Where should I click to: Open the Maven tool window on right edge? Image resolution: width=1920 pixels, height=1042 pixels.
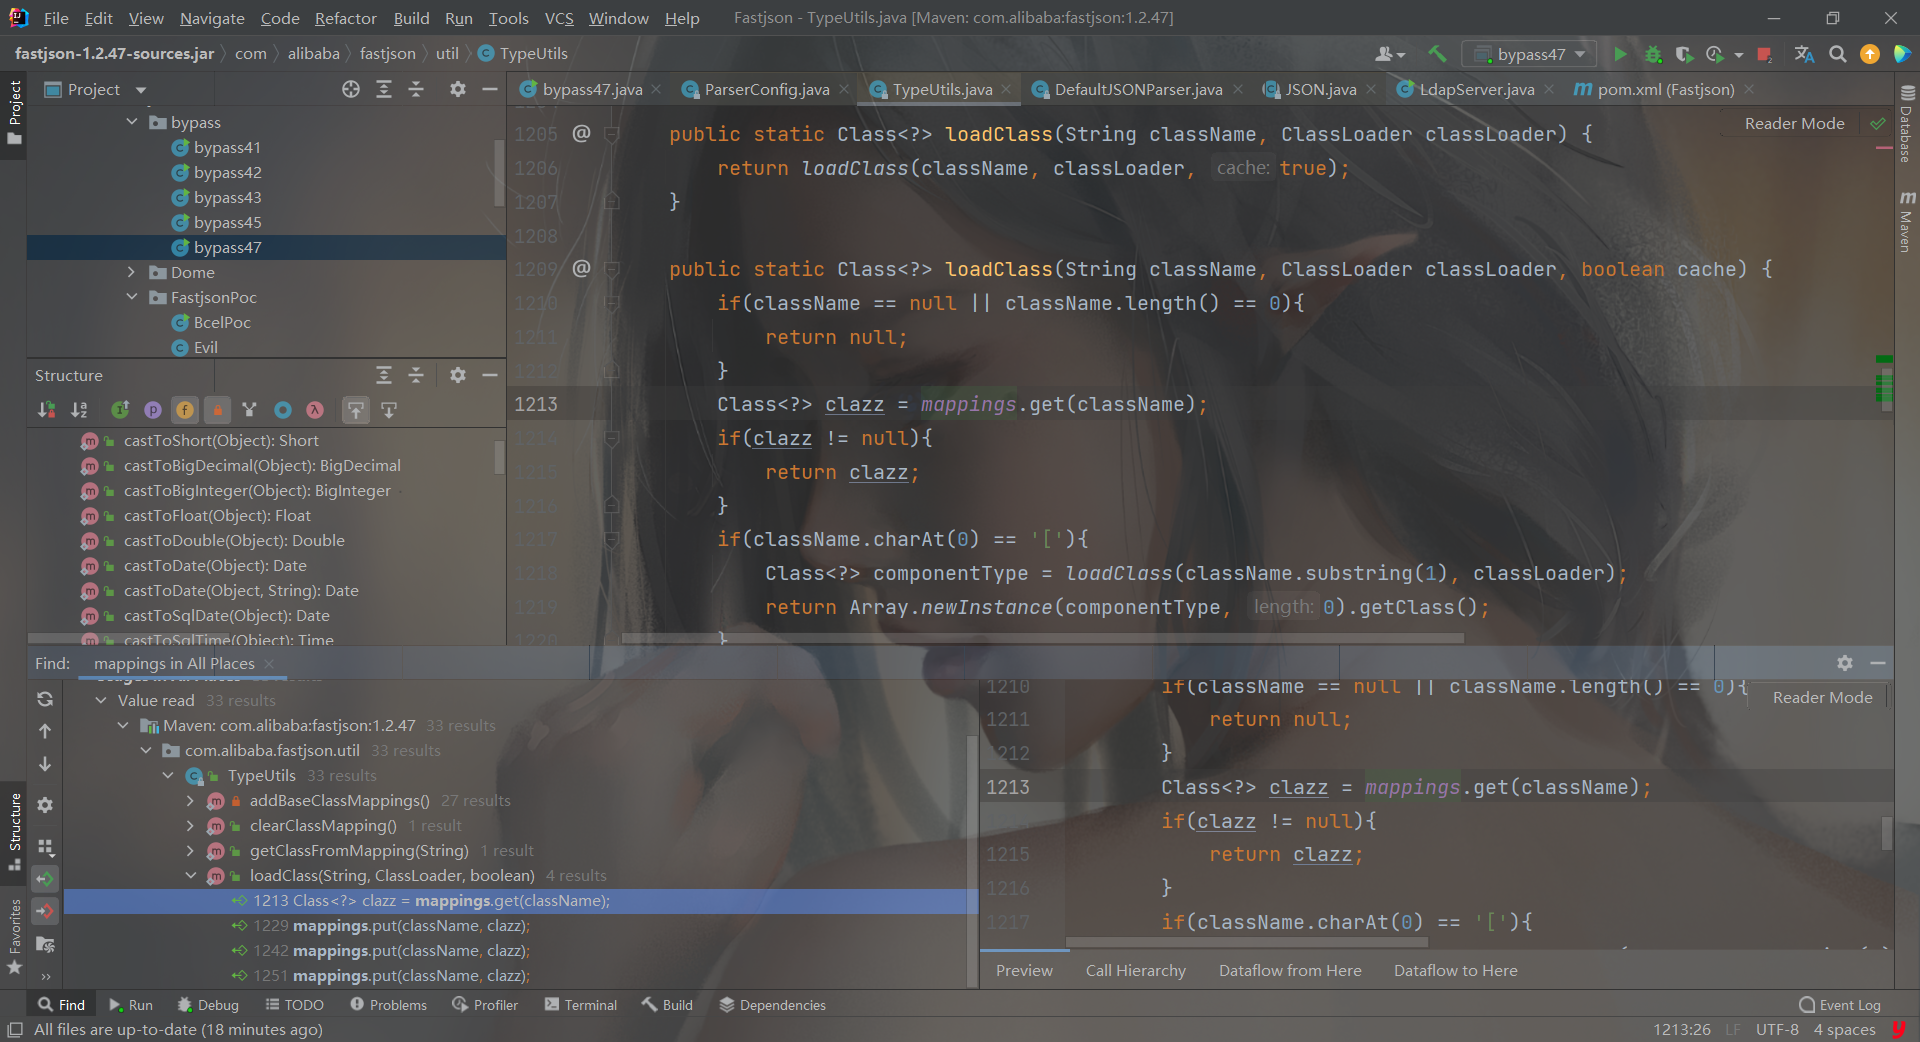(x=1906, y=220)
